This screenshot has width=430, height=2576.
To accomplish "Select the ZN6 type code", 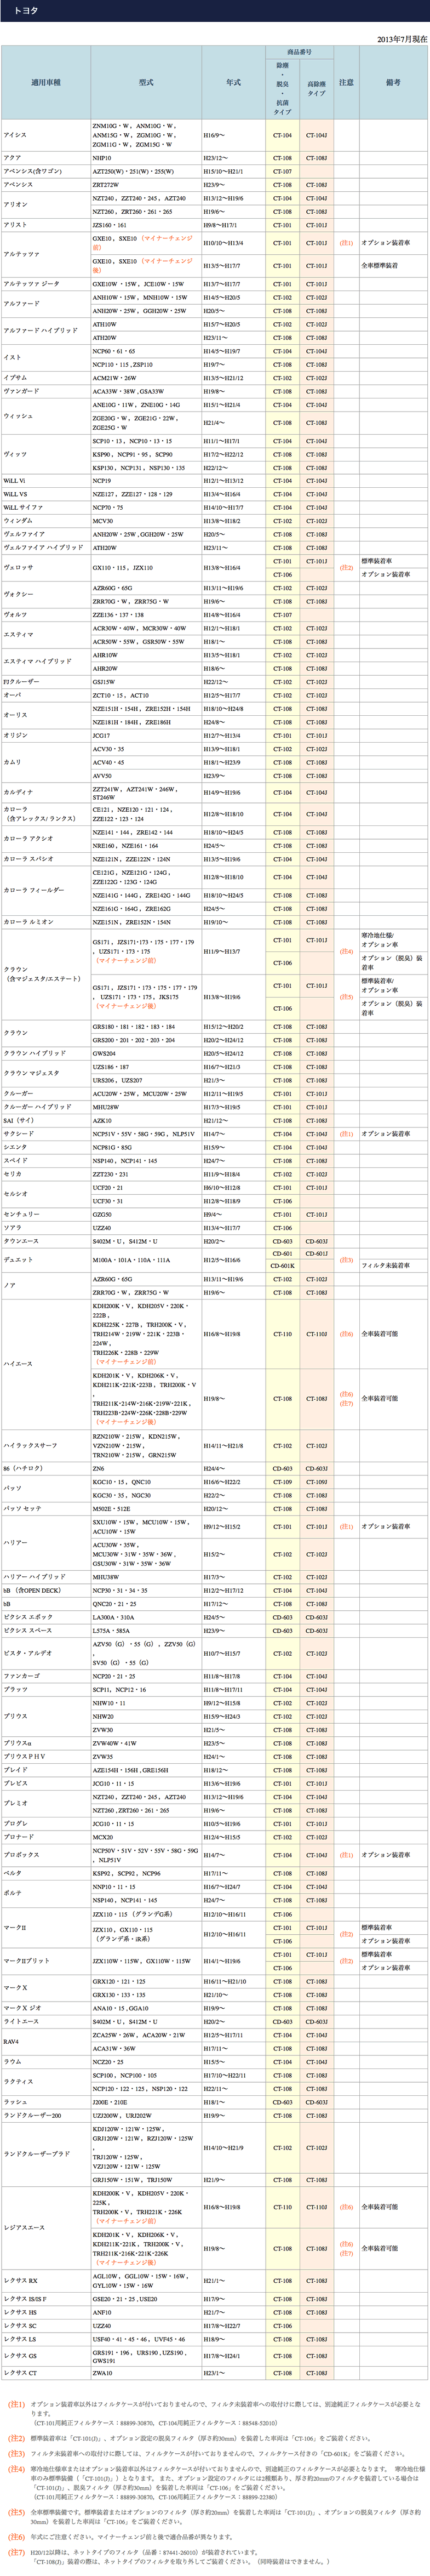I will 99,1468.
